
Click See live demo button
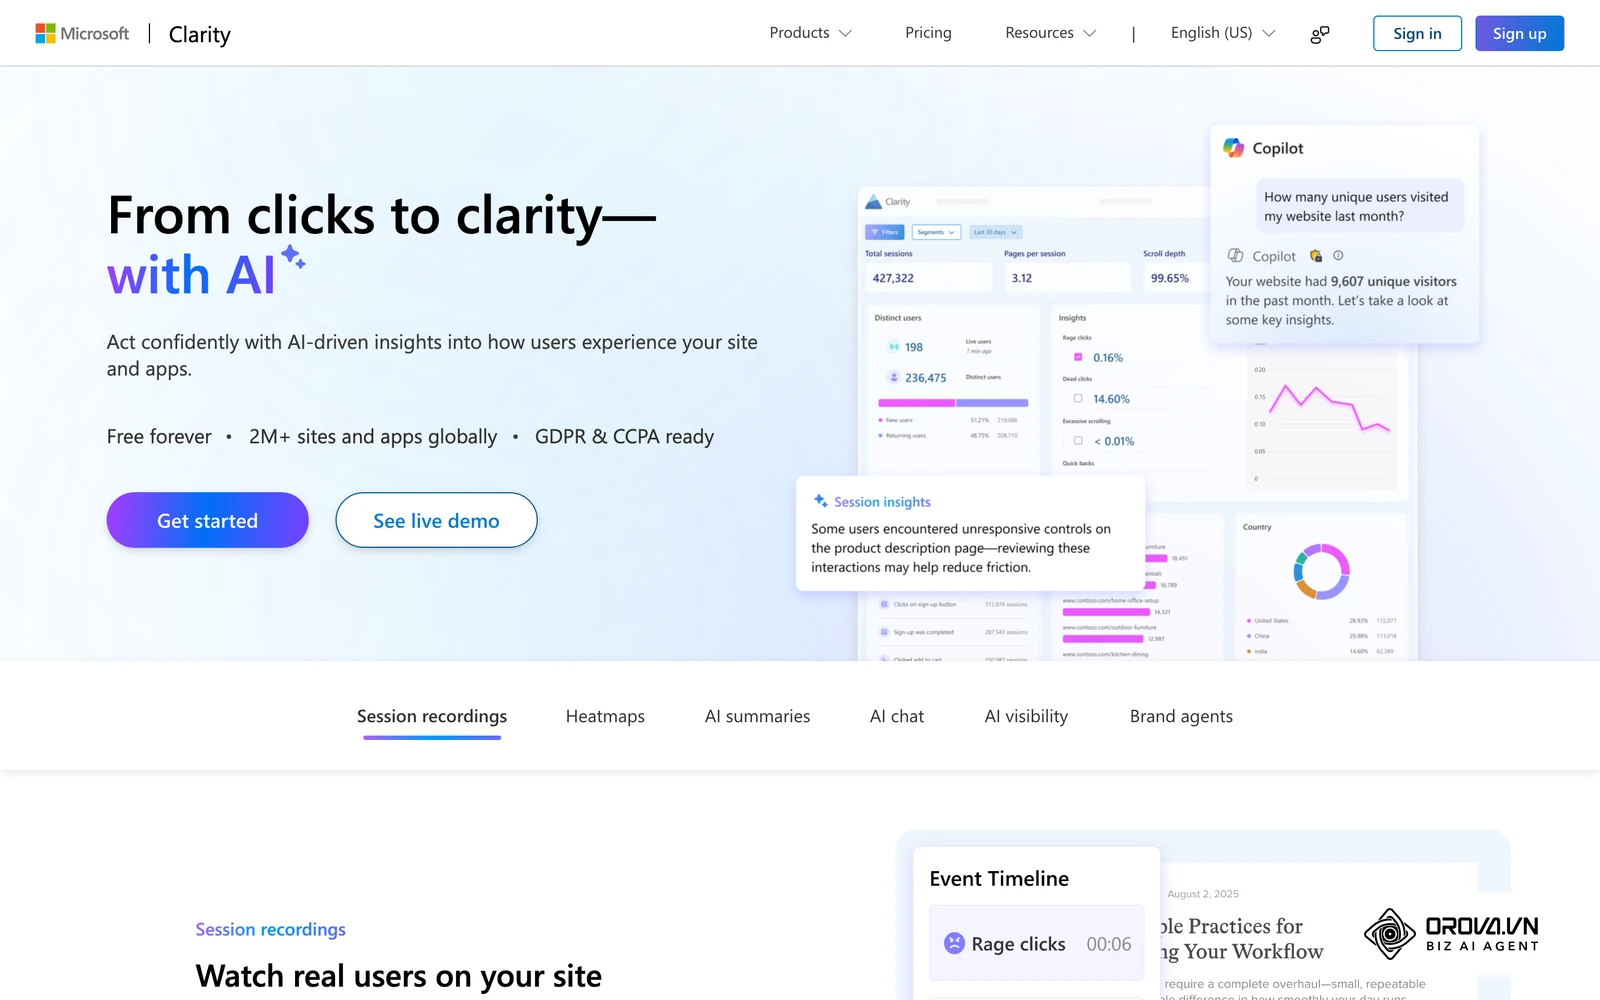coord(436,520)
